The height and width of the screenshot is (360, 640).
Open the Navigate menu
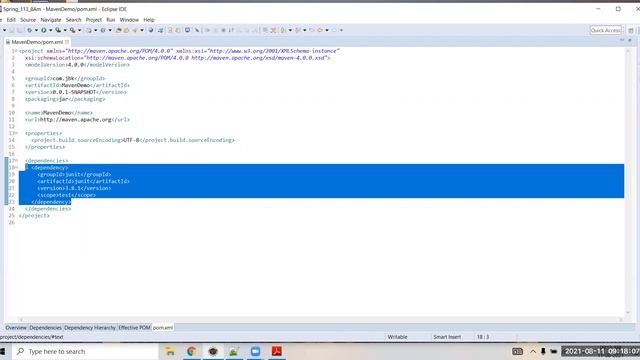pyautogui.click(x=51, y=20)
